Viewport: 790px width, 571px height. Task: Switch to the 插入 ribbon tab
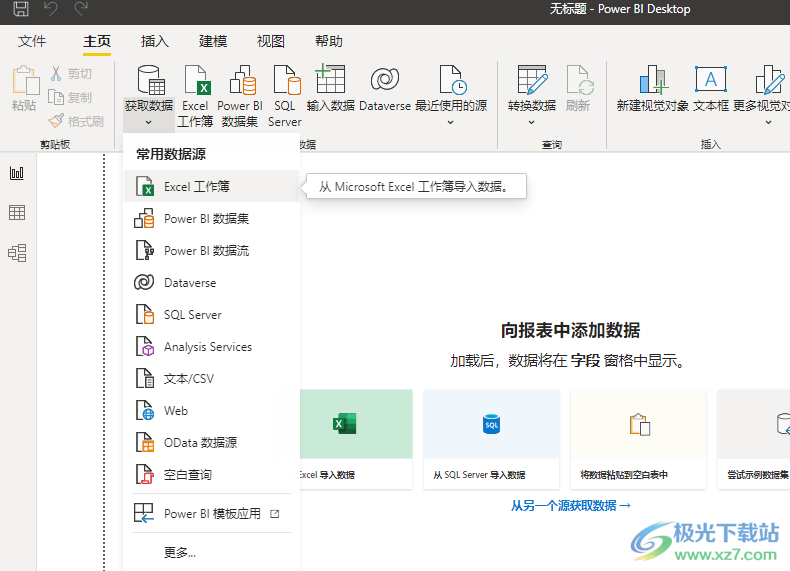tap(155, 41)
